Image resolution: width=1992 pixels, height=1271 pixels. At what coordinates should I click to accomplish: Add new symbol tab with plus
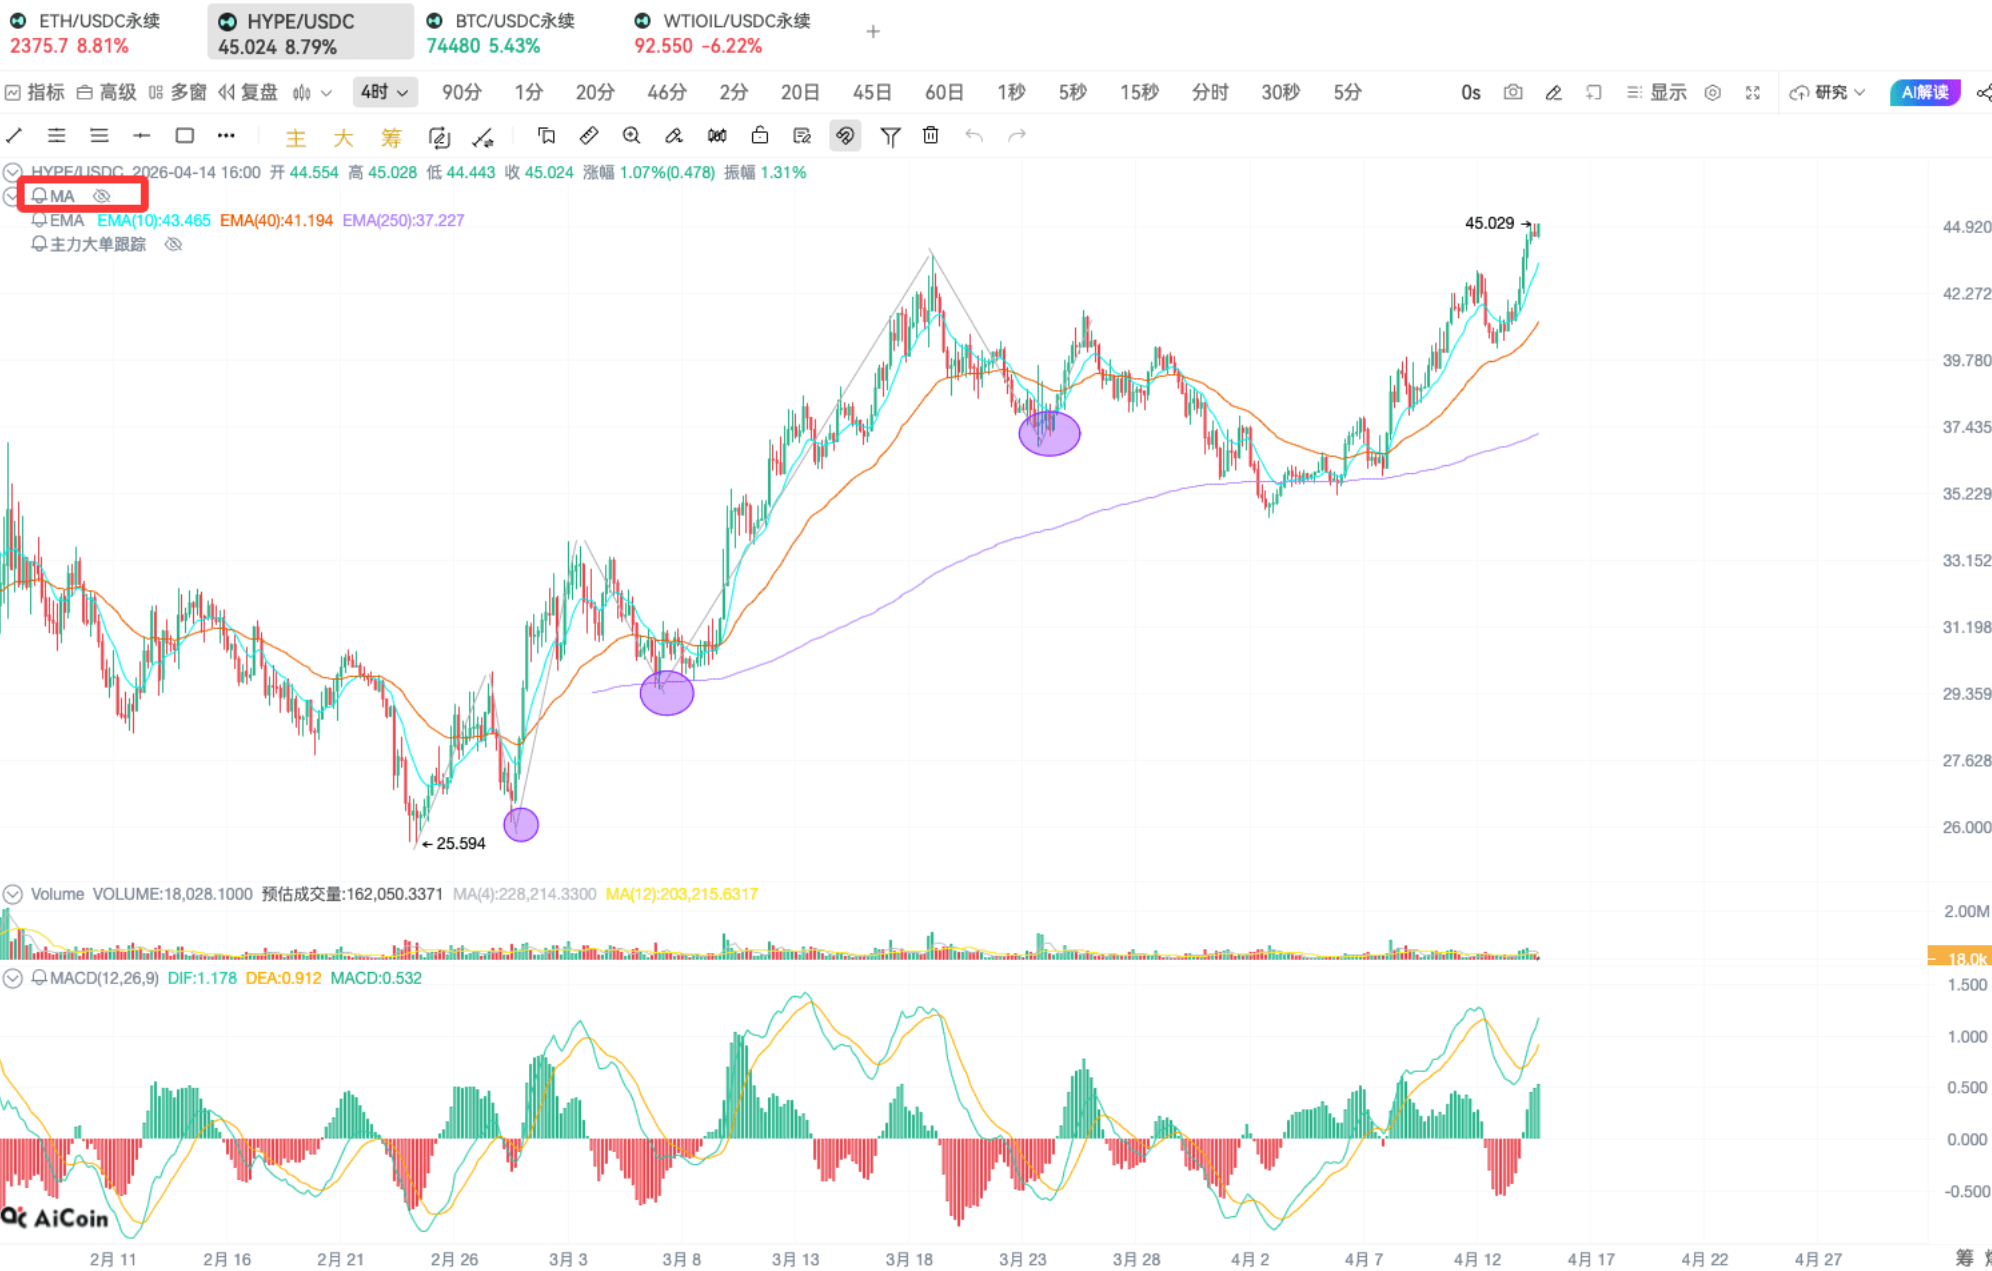pyautogui.click(x=873, y=32)
